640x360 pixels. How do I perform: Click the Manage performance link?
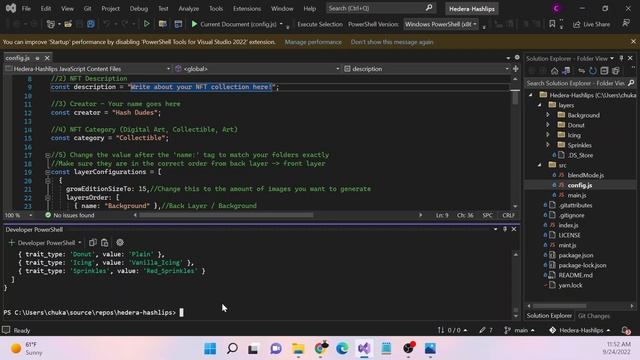(313, 42)
